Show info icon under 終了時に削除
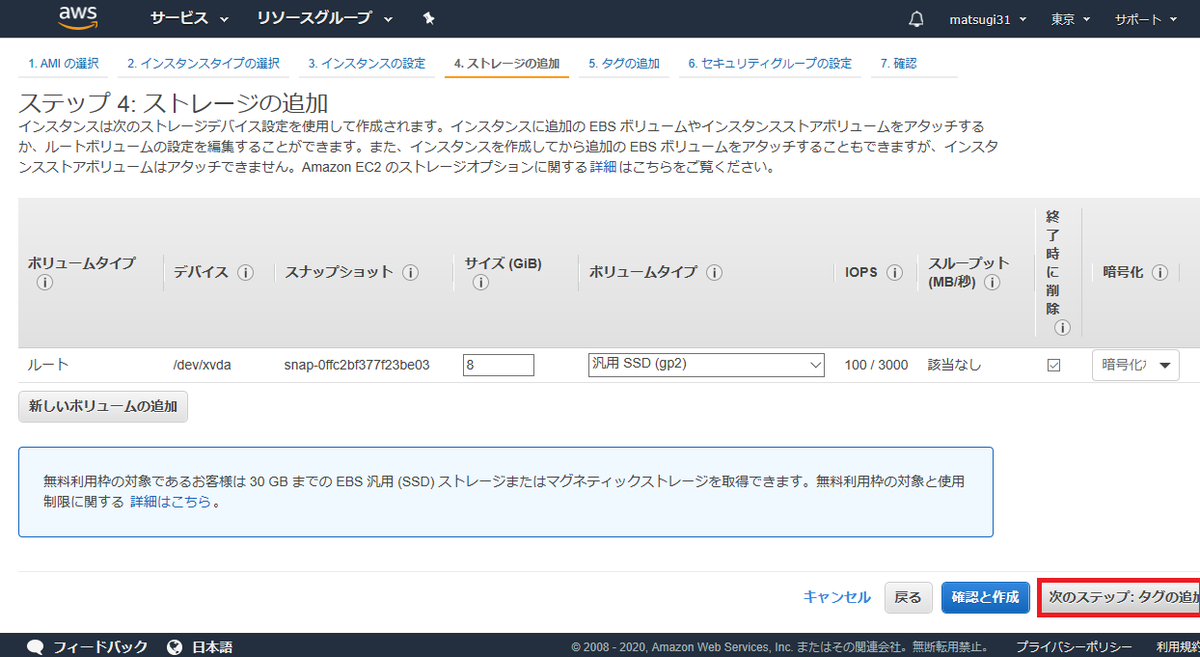The image size is (1200, 657). (1062, 327)
